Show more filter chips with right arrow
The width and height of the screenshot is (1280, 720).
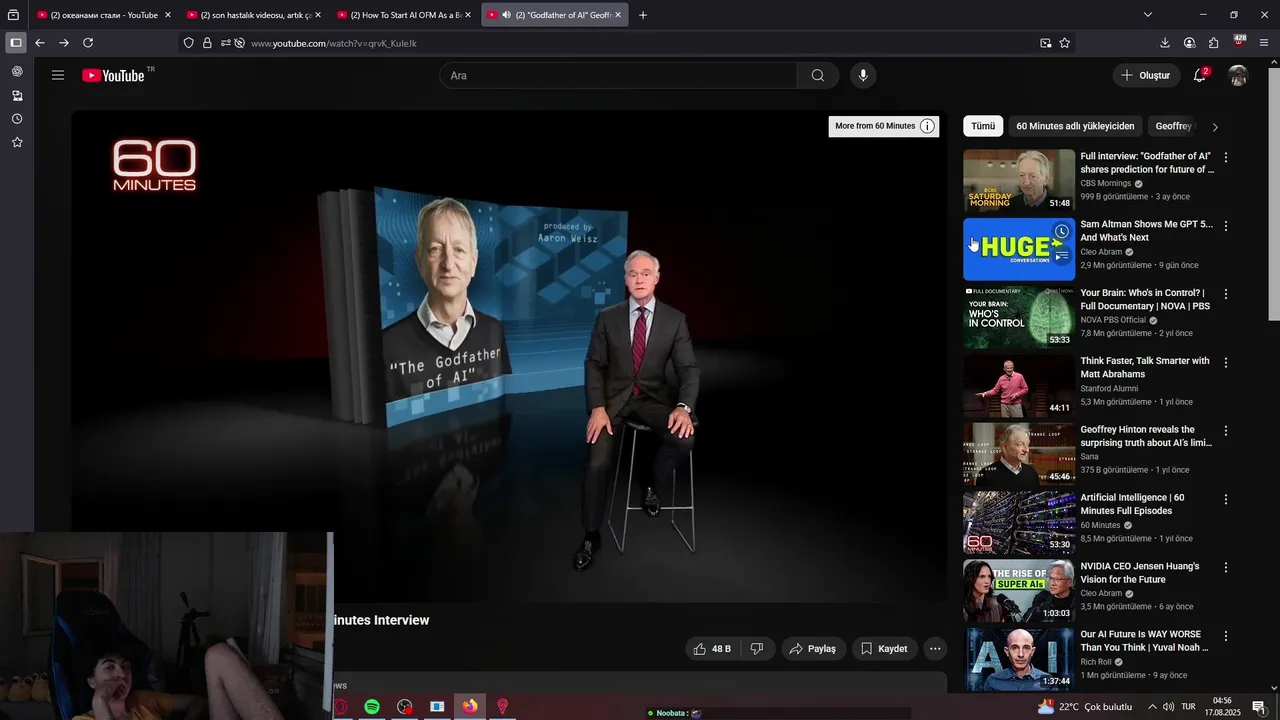[x=1215, y=127]
